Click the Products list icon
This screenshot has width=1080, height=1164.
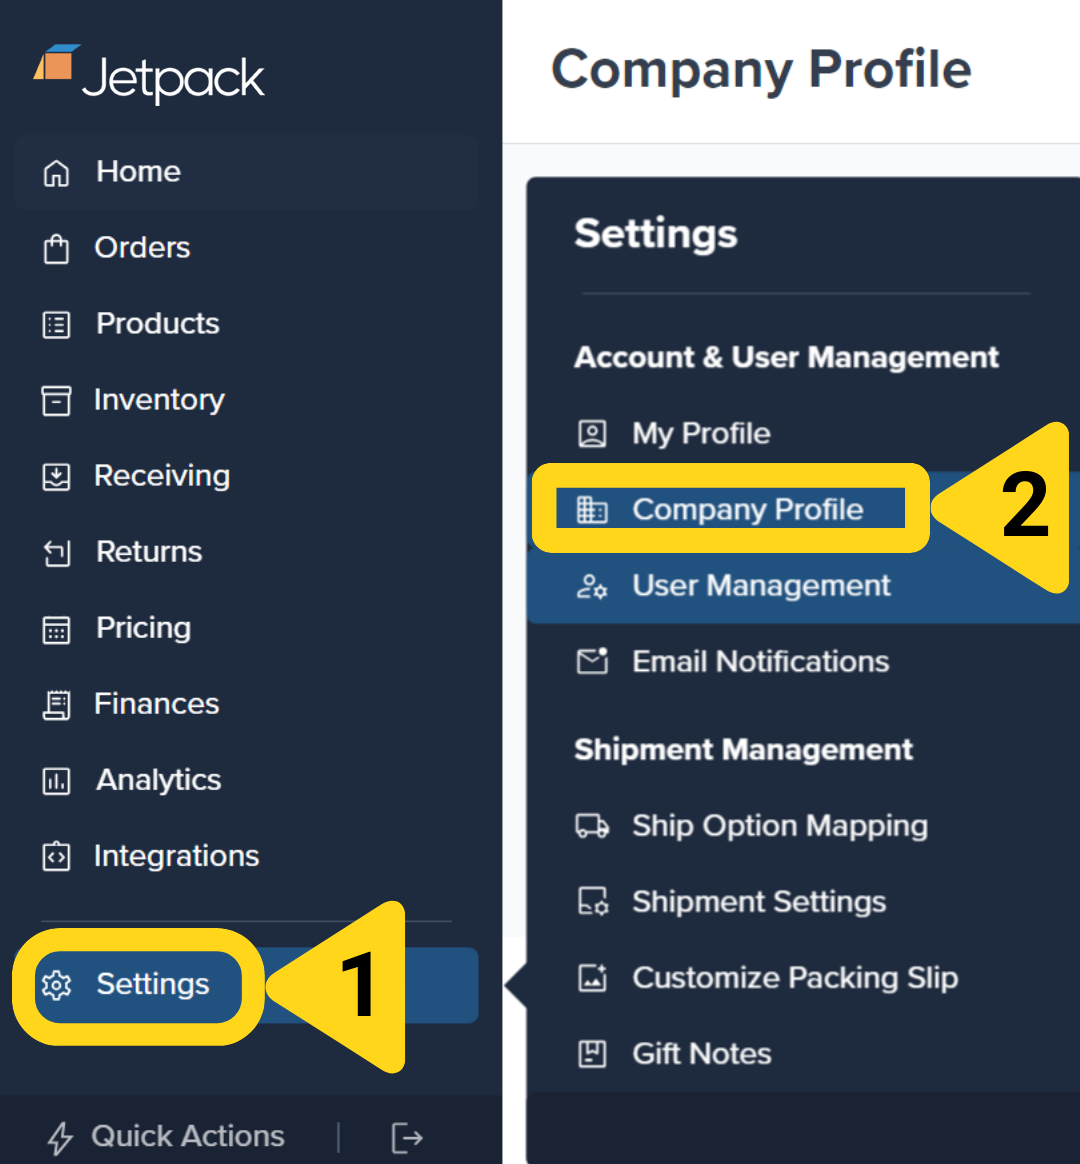(x=58, y=323)
